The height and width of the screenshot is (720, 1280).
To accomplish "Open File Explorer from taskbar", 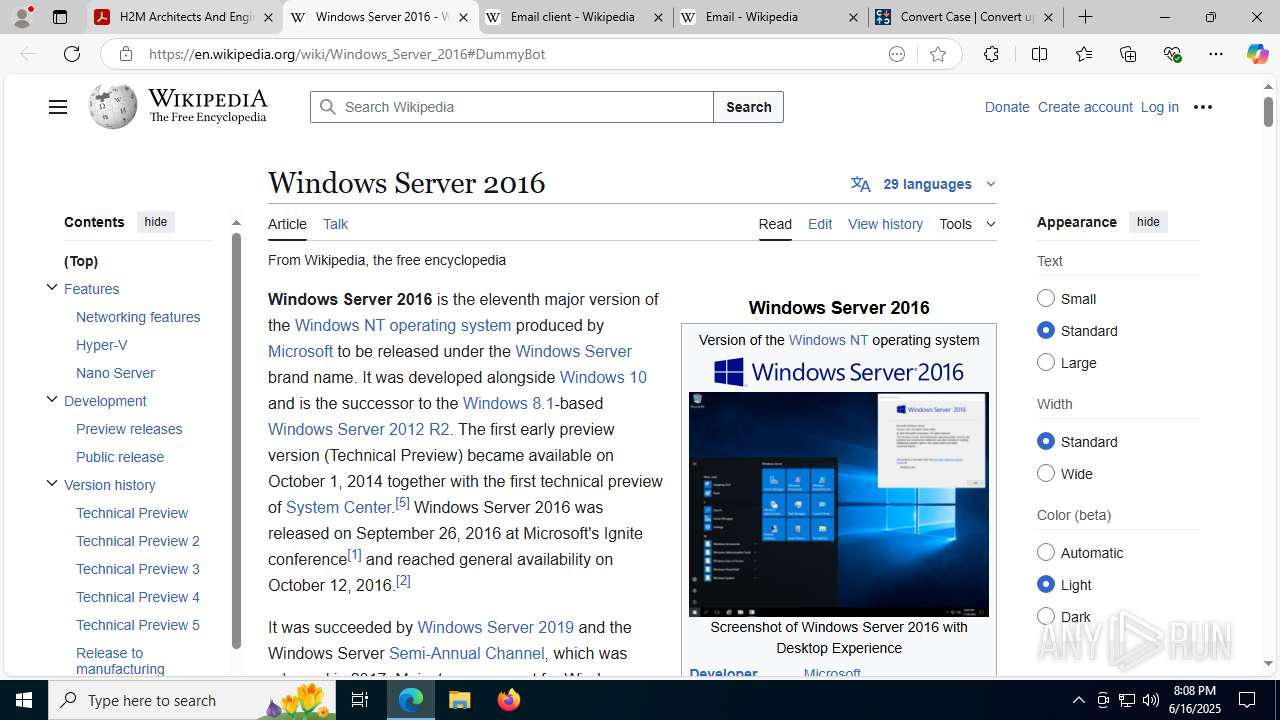I will click(x=460, y=700).
